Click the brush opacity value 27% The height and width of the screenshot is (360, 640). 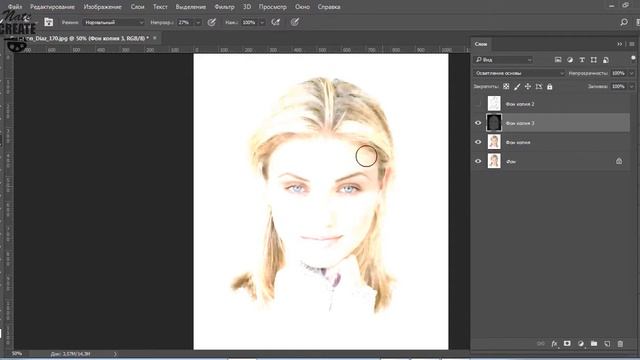[x=185, y=22]
